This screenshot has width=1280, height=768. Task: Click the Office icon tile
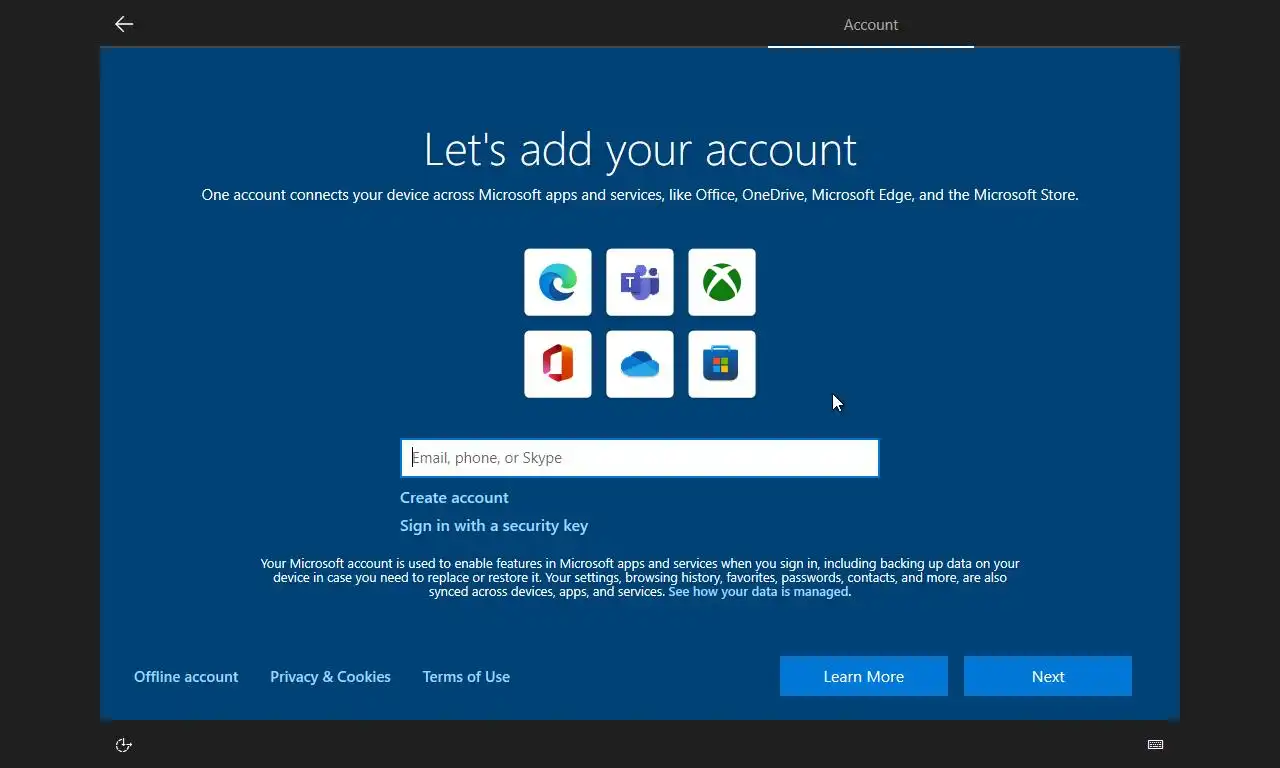pyautogui.click(x=558, y=364)
